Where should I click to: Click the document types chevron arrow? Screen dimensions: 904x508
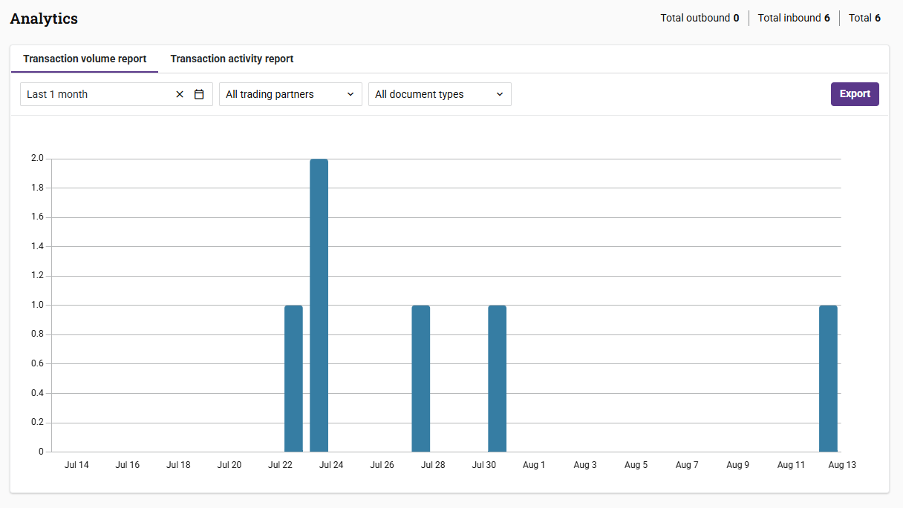499,95
